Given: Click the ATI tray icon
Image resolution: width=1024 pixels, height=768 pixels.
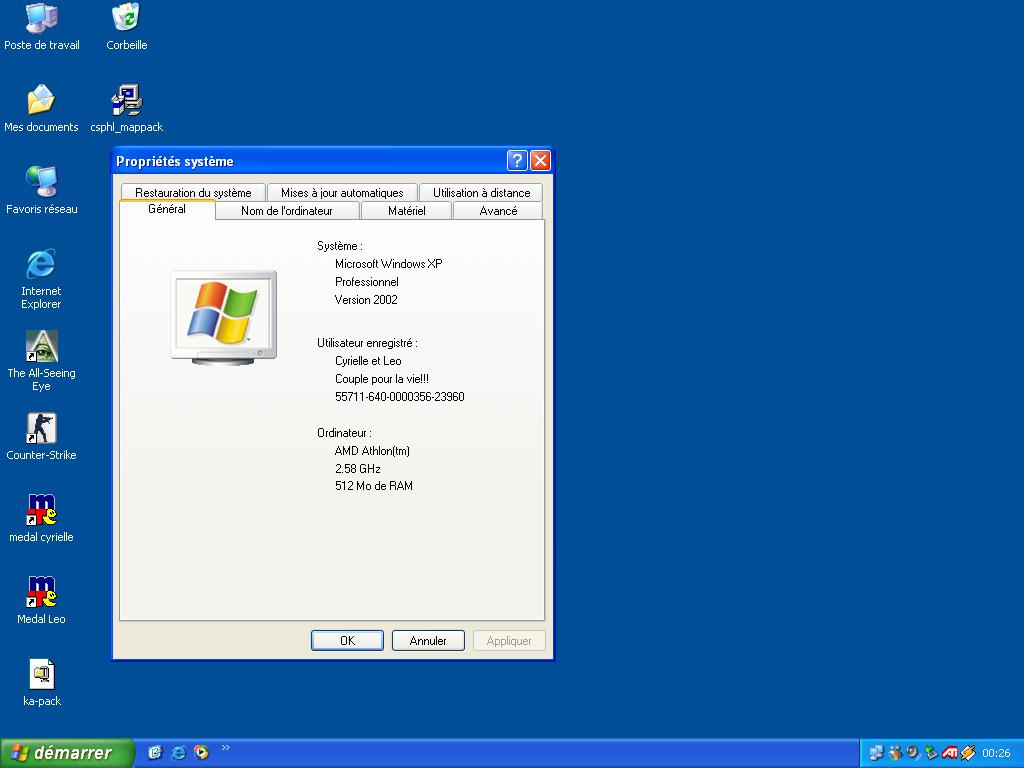Looking at the screenshot, I should (950, 753).
